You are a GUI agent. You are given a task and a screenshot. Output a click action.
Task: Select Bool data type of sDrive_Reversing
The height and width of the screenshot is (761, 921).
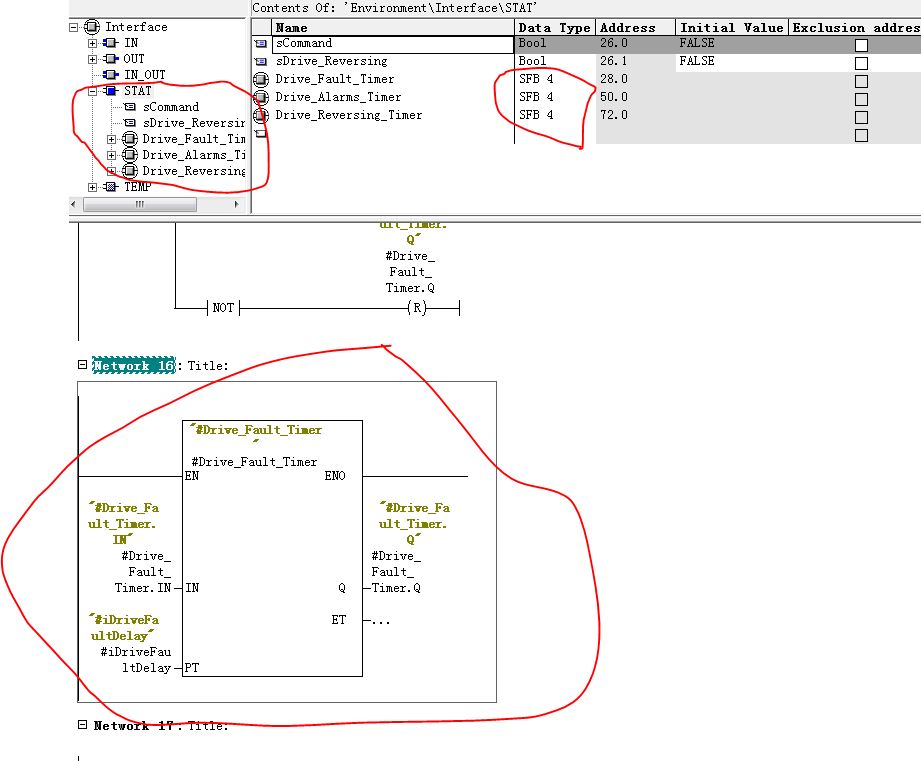pyautogui.click(x=532, y=61)
